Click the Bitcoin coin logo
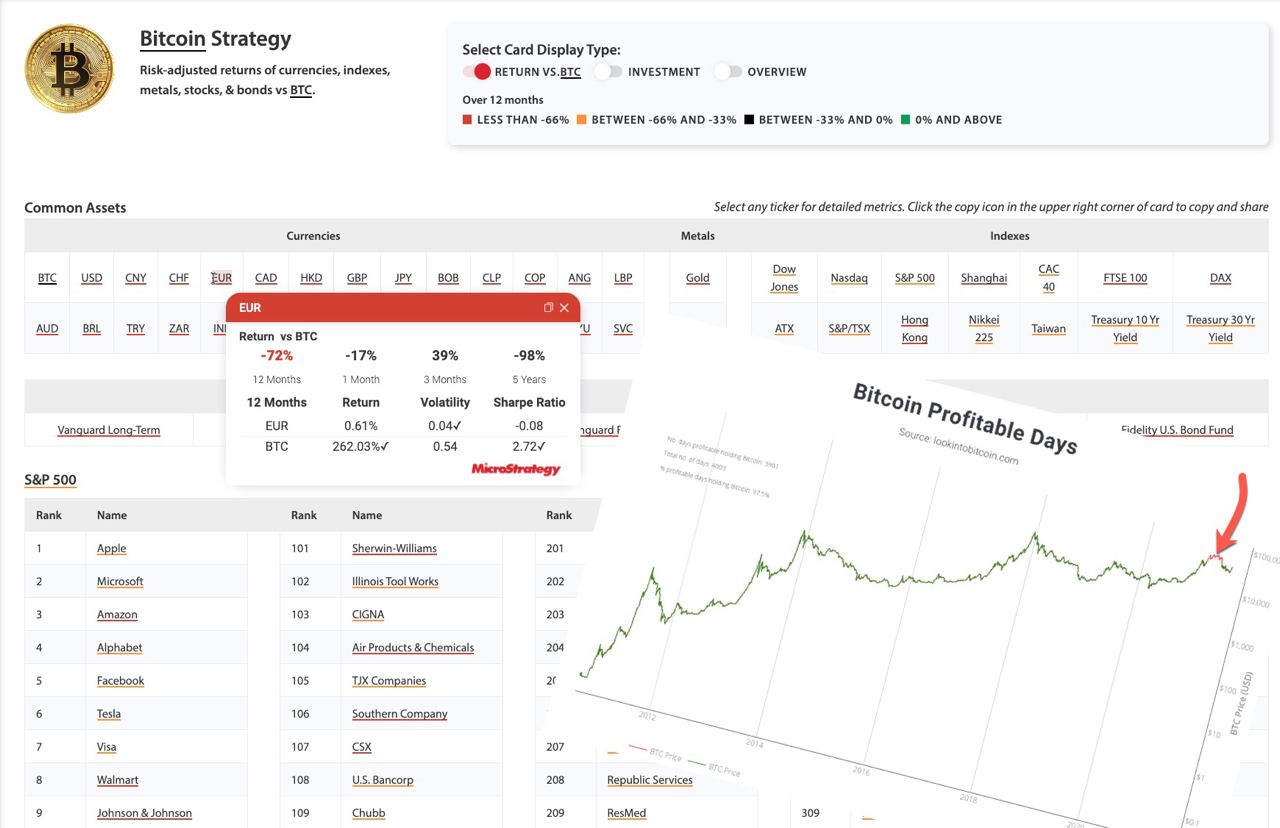The width and height of the screenshot is (1280, 828). click(70, 69)
